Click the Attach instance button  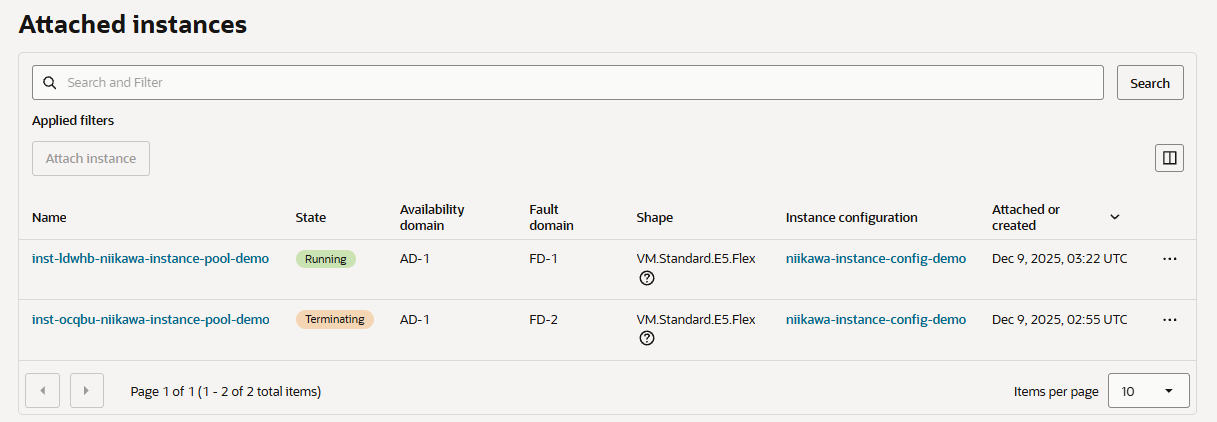coord(91,159)
